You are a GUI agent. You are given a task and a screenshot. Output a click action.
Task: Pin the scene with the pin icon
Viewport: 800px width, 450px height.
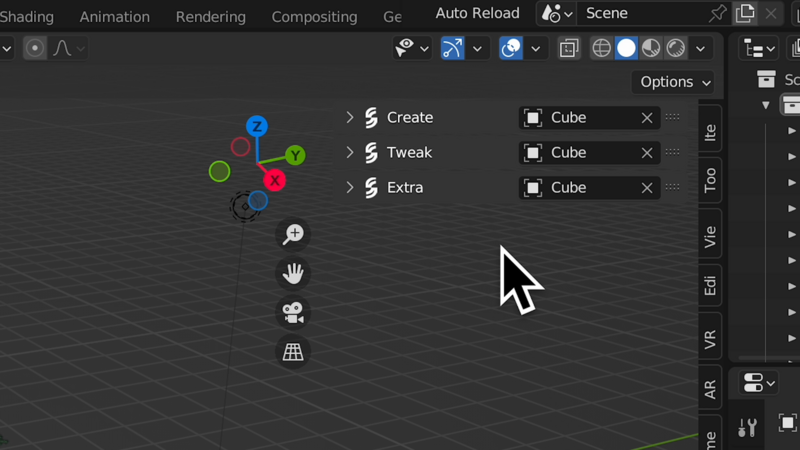pyautogui.click(x=717, y=13)
